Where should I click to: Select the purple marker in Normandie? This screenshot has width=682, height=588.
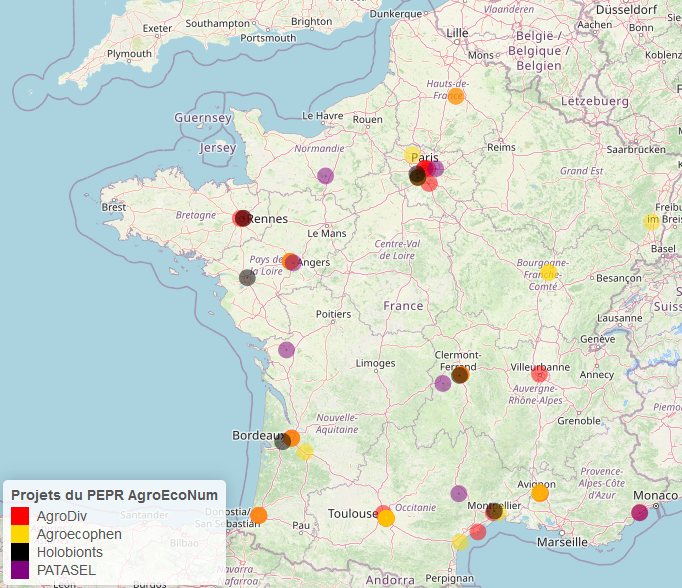[x=325, y=175]
